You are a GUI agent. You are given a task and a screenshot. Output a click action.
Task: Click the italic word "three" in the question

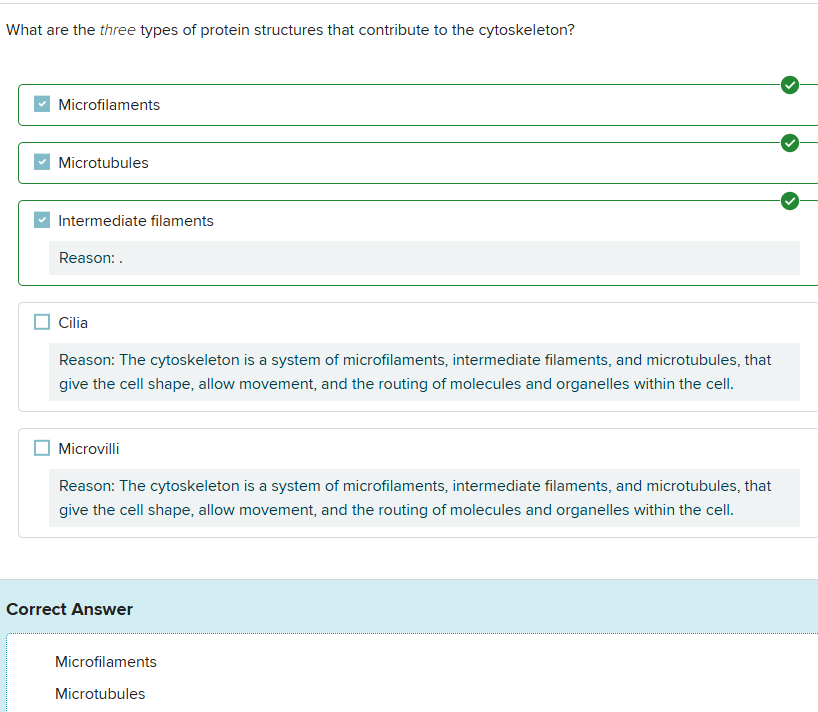coord(117,30)
